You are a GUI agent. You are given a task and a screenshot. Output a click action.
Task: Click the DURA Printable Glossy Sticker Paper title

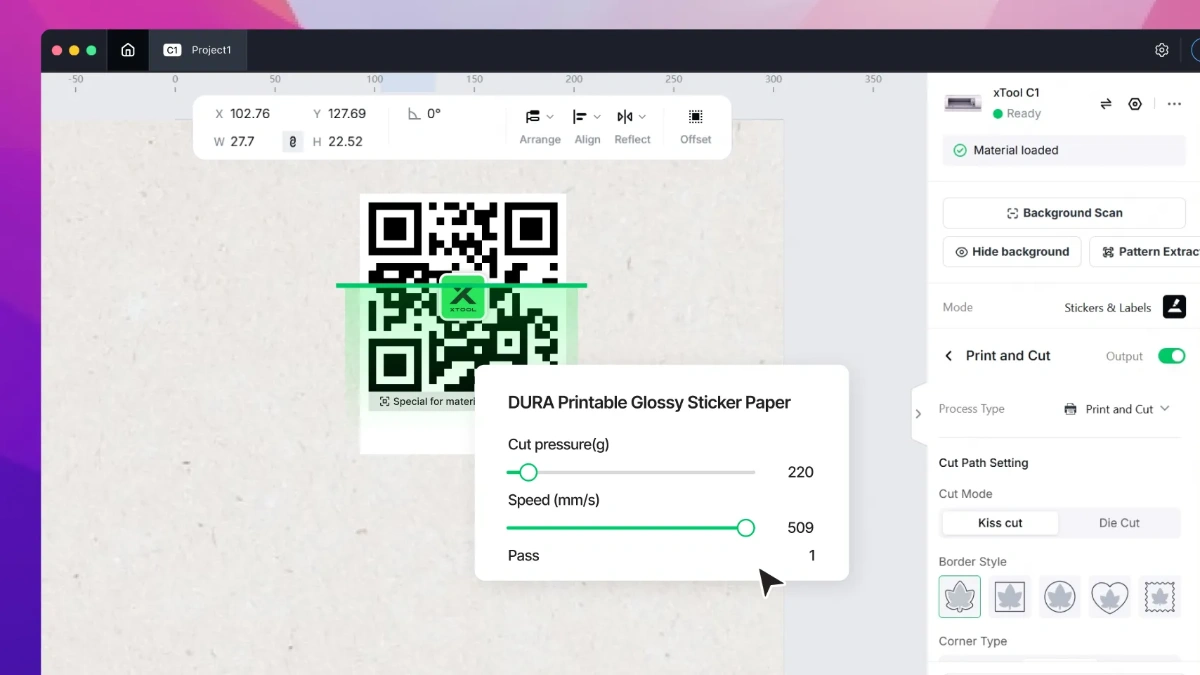649,403
